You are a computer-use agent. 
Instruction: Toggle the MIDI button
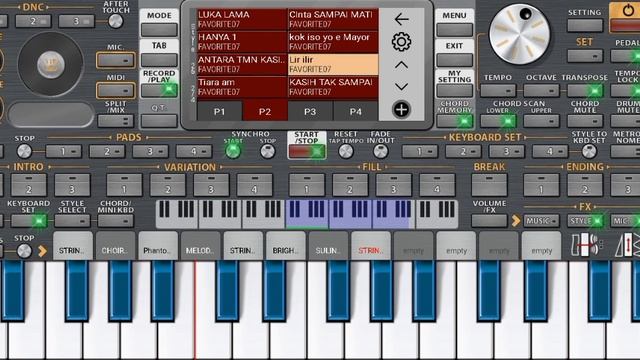(116, 90)
